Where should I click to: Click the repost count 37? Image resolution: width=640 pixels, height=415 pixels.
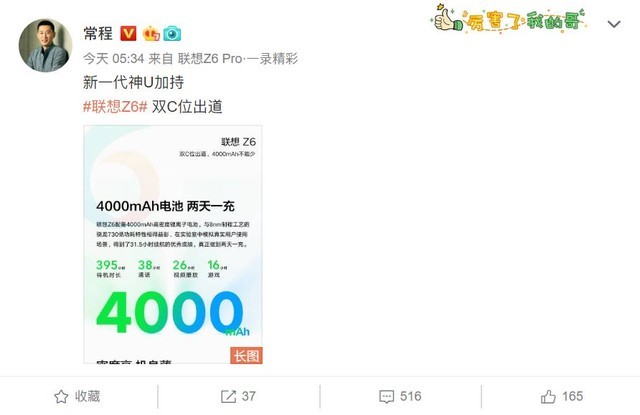pos(249,396)
